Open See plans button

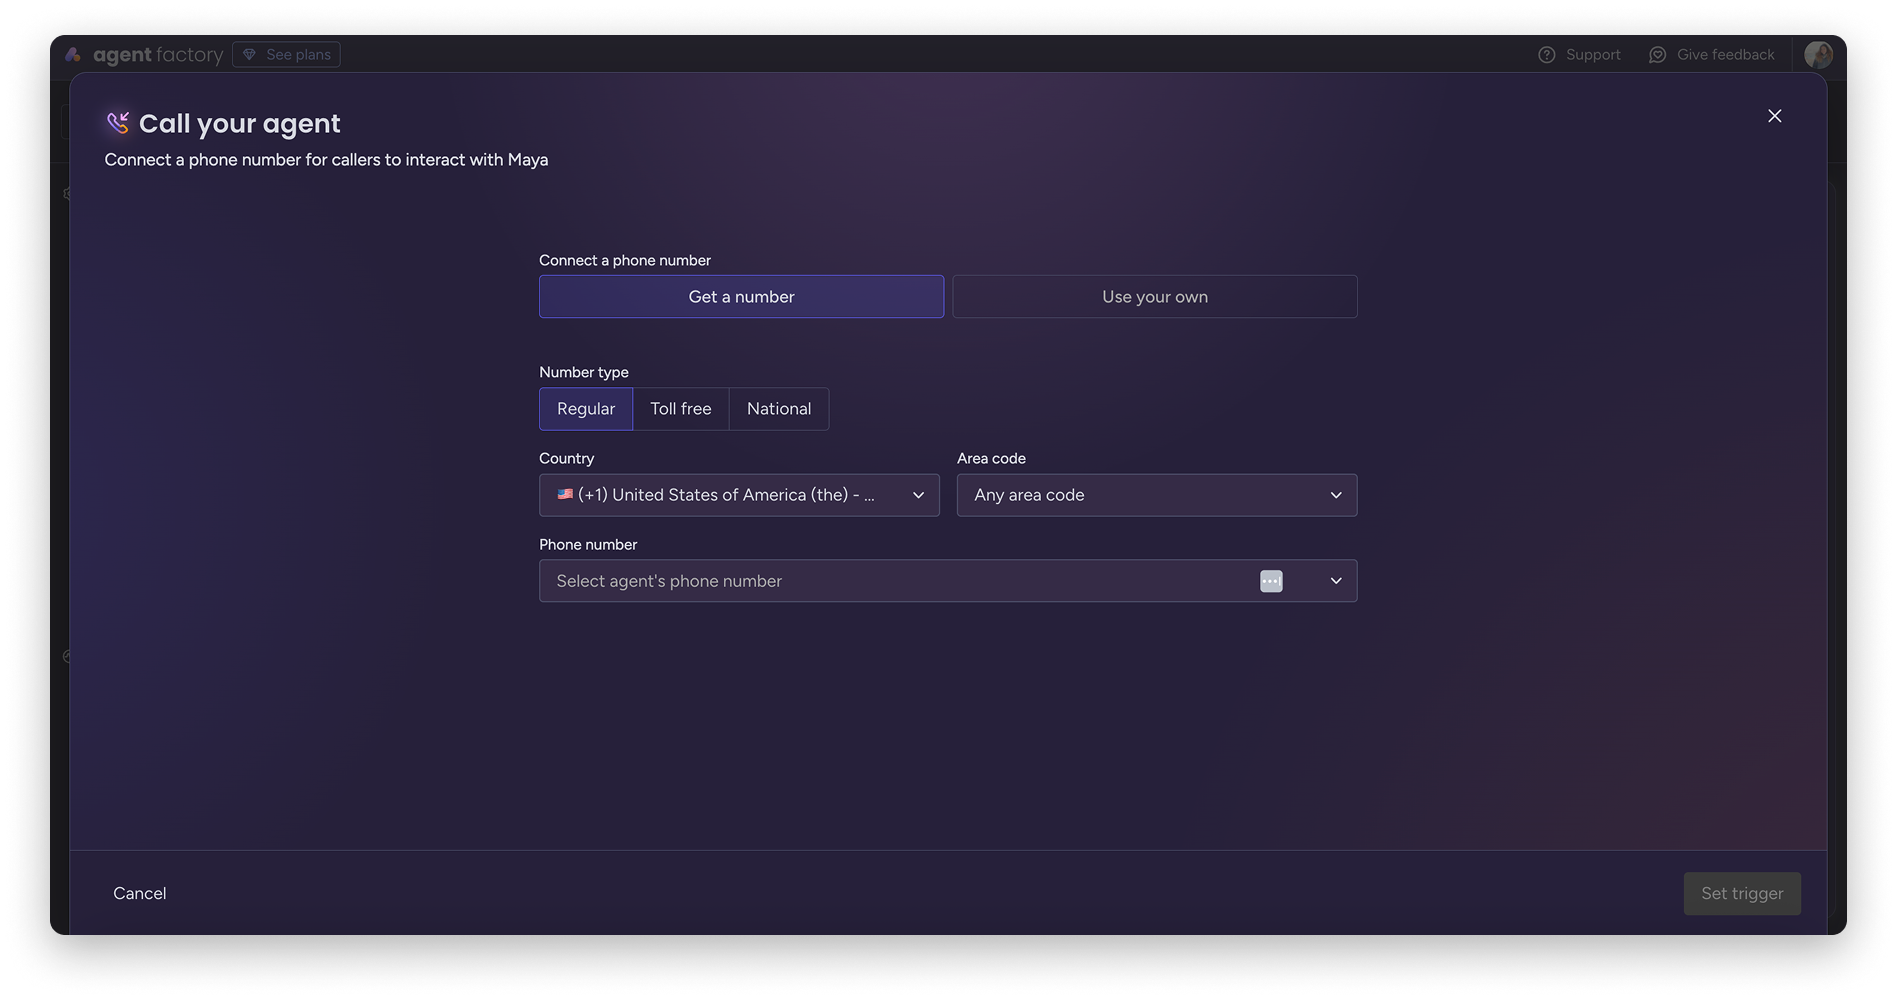tap(286, 54)
